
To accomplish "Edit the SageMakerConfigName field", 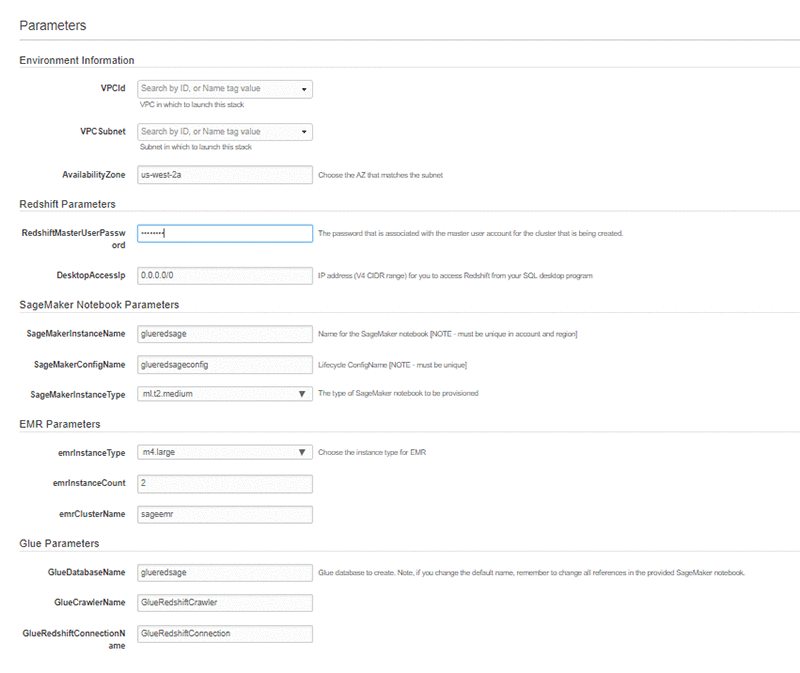I will [x=224, y=364].
